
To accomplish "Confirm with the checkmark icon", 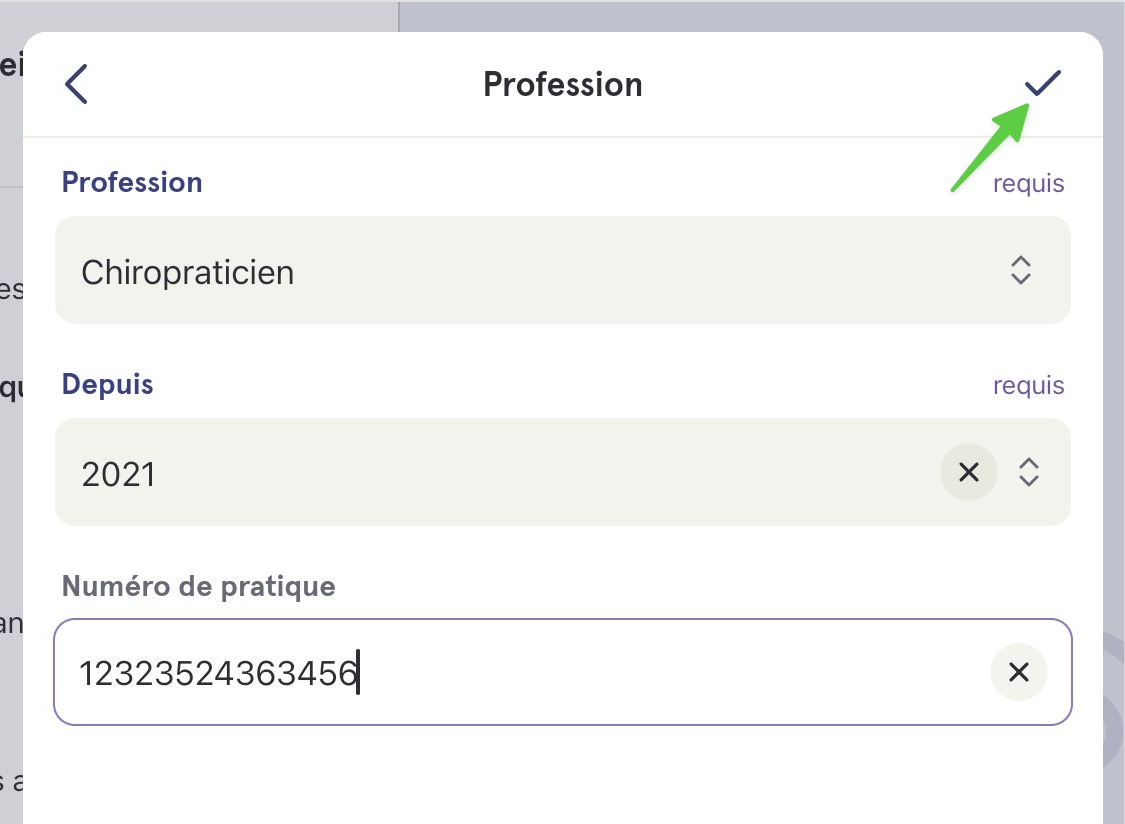I will (1042, 83).
